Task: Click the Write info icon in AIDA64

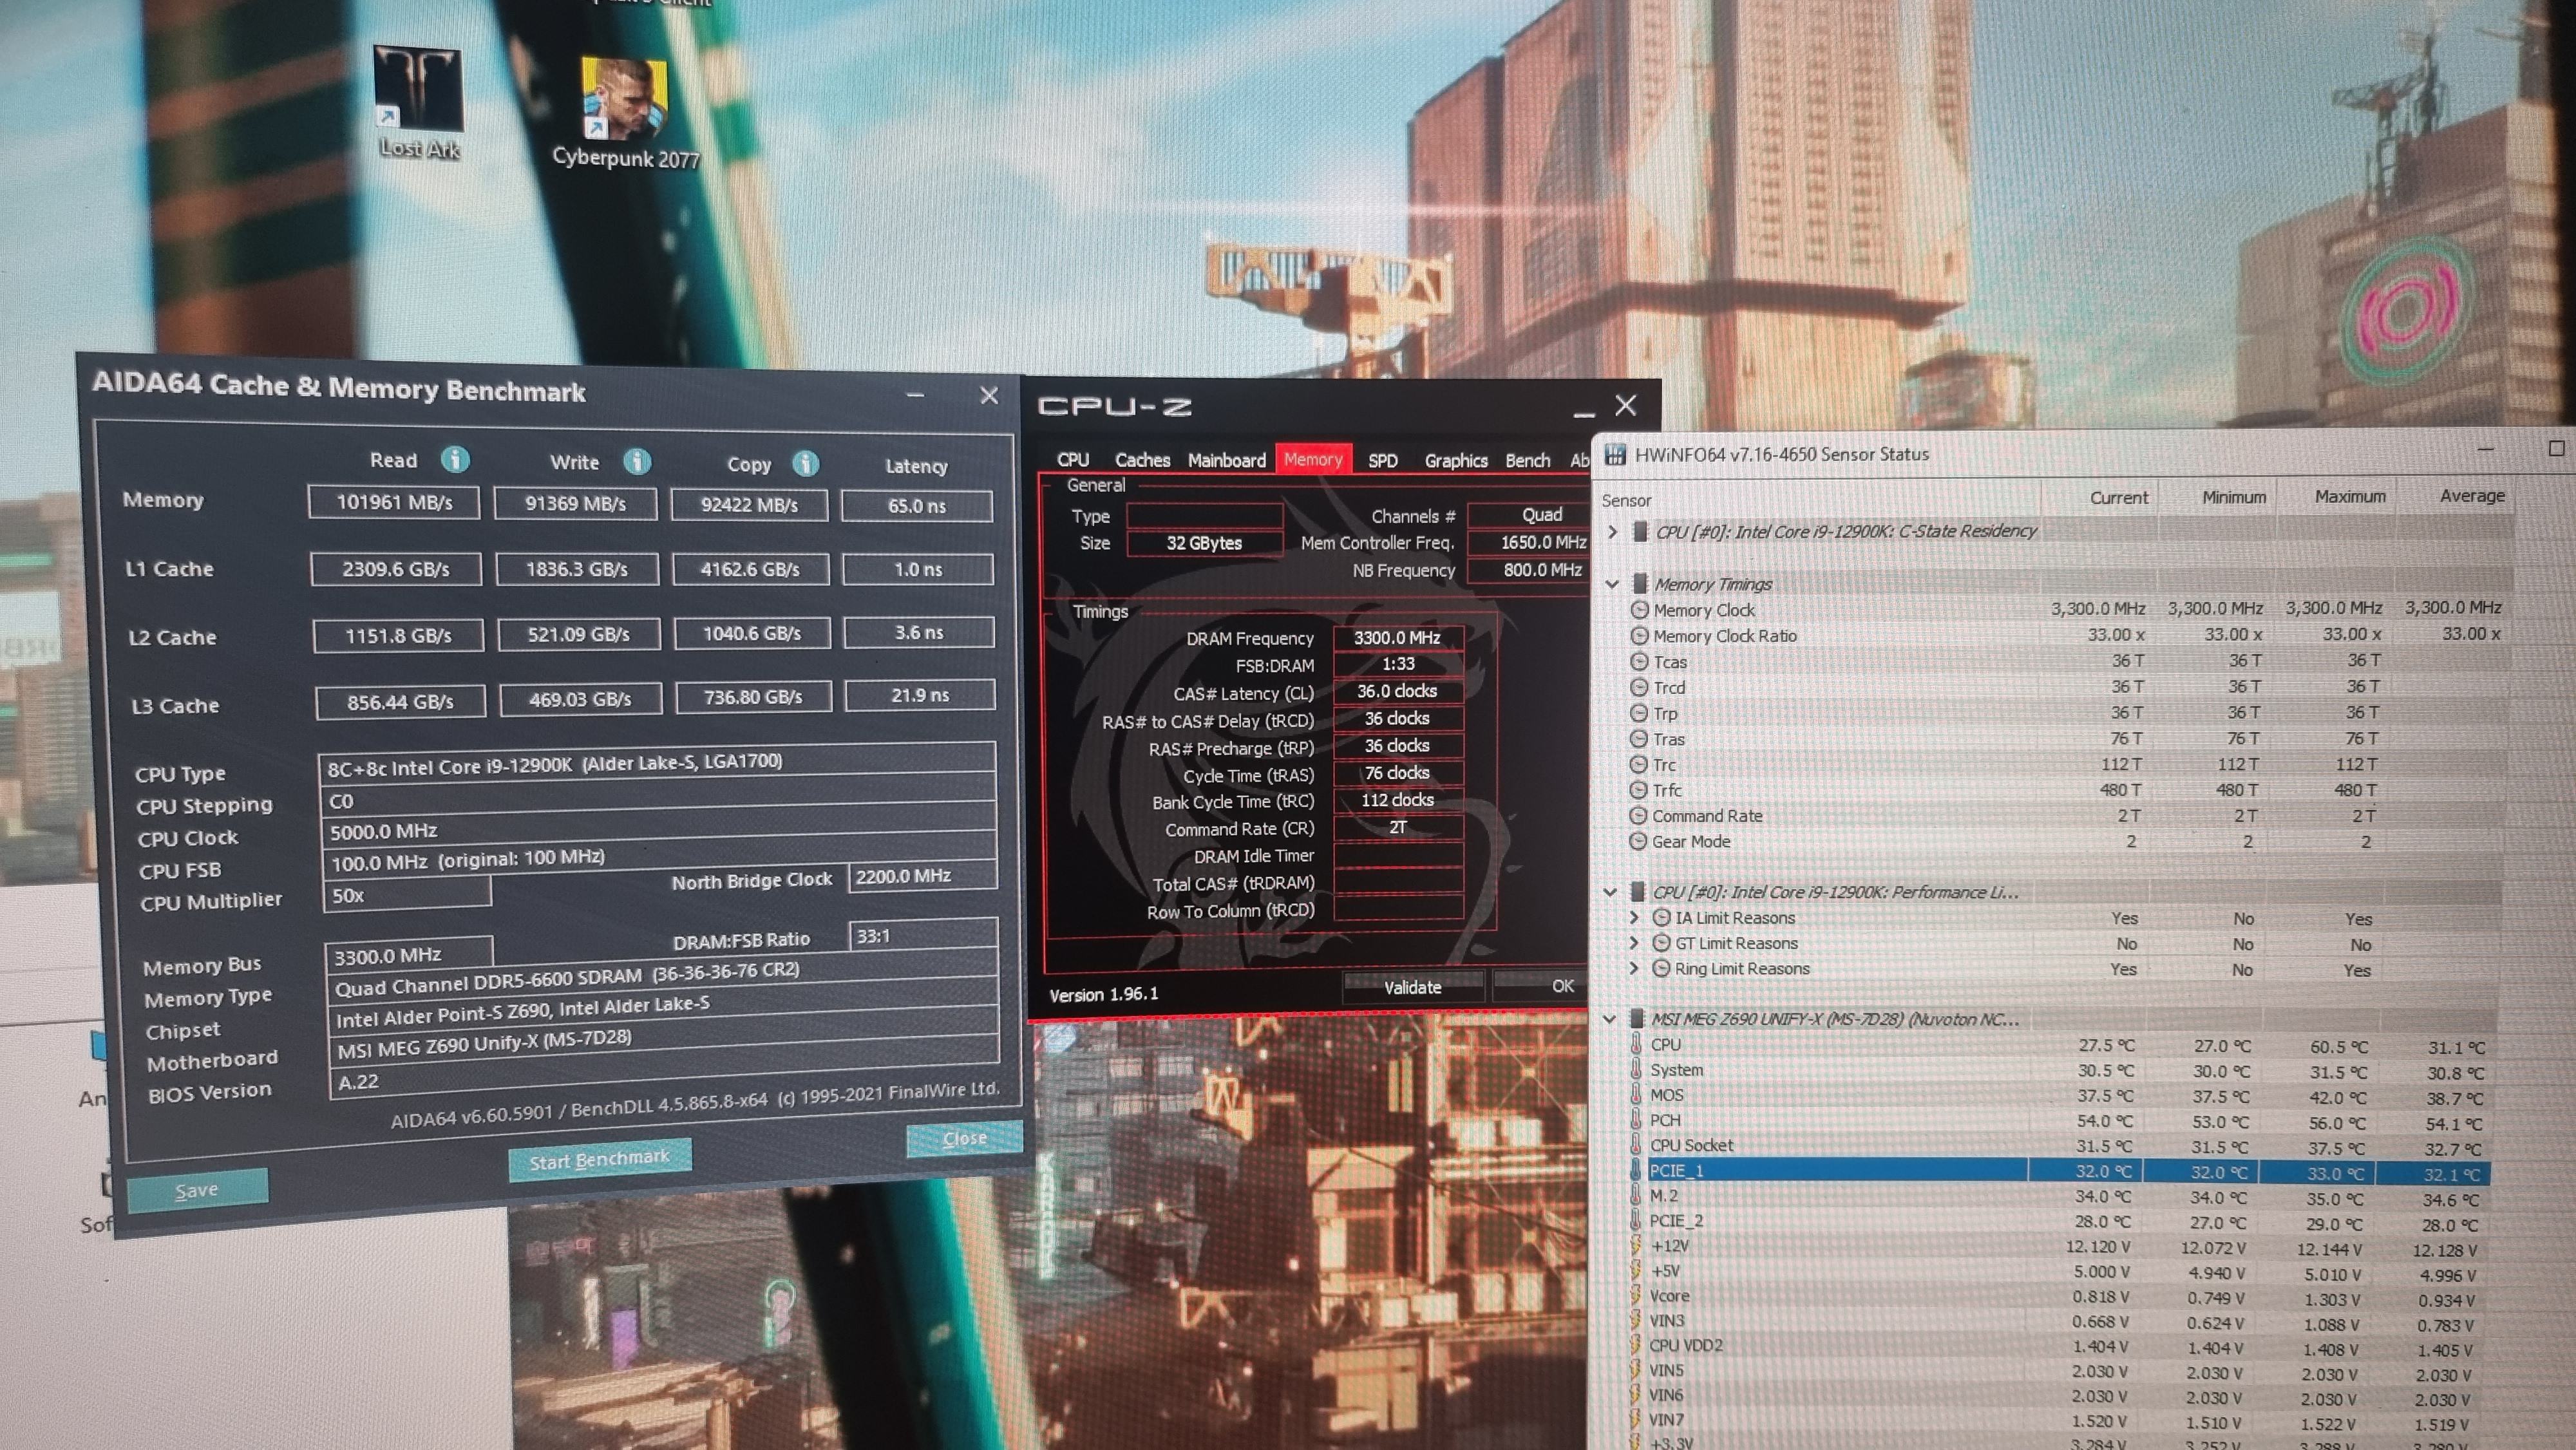Action: (x=637, y=461)
